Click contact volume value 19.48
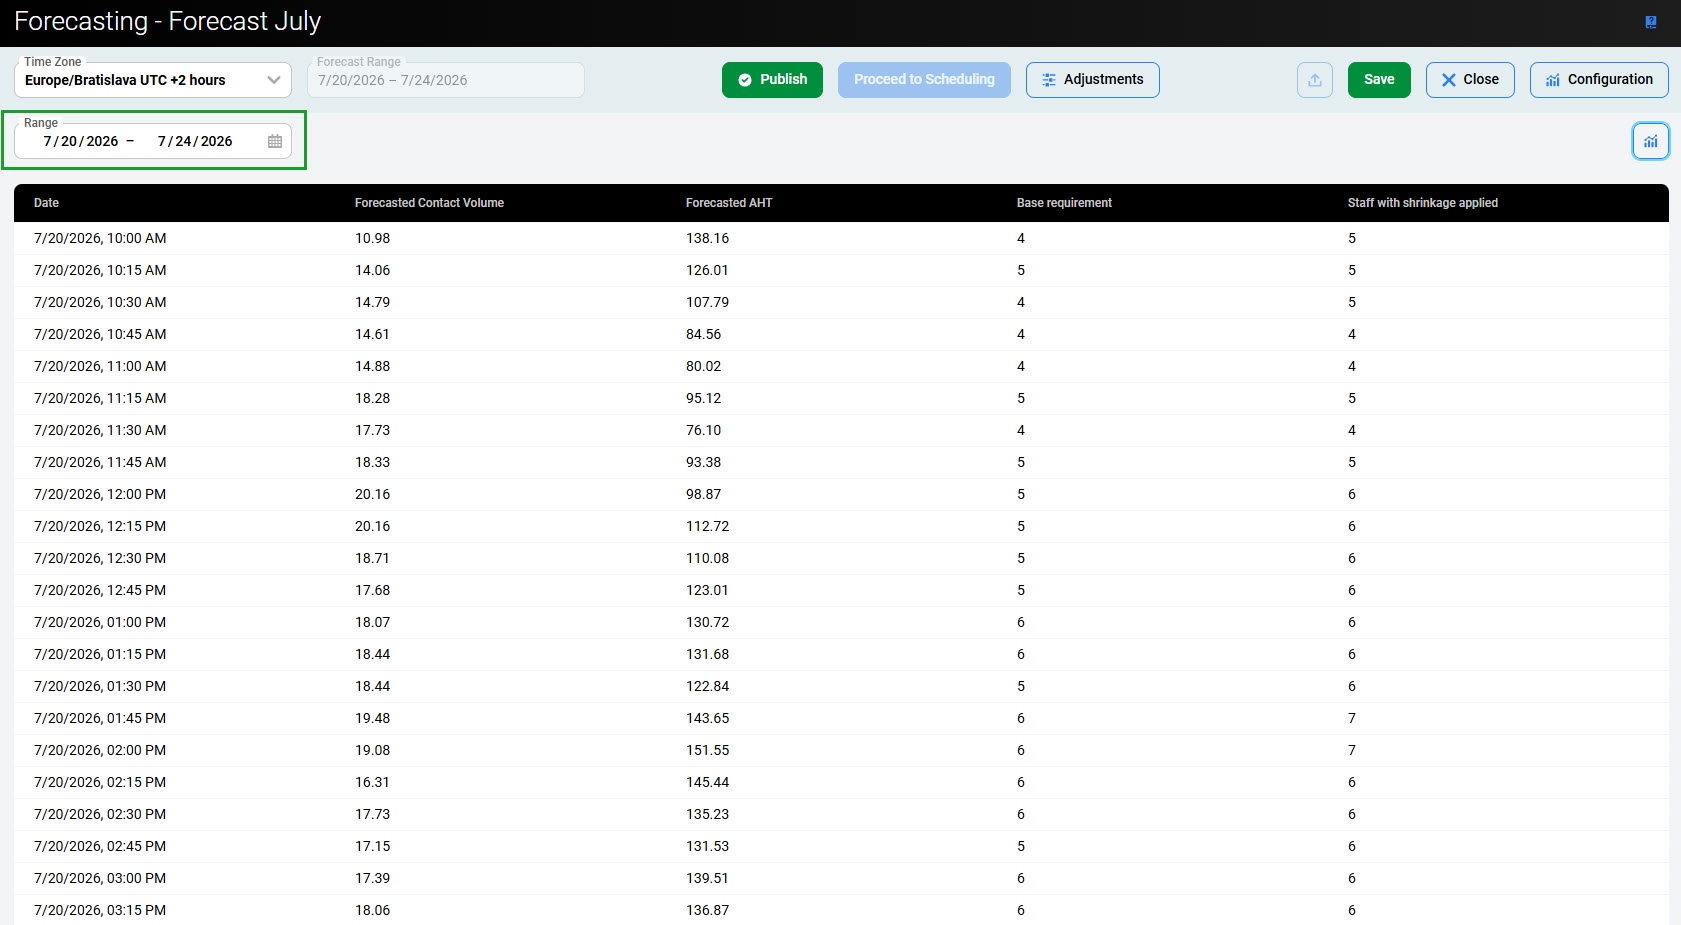The width and height of the screenshot is (1681, 925). point(372,719)
